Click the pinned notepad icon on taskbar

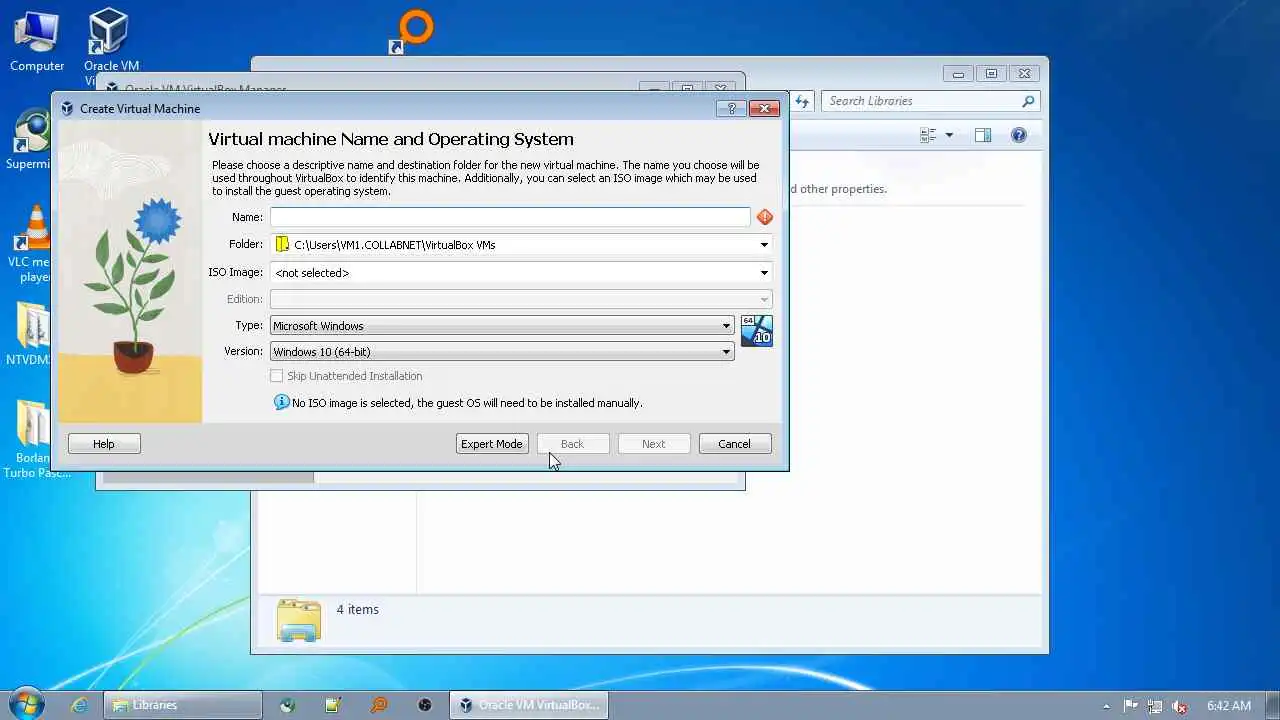tap(333, 705)
